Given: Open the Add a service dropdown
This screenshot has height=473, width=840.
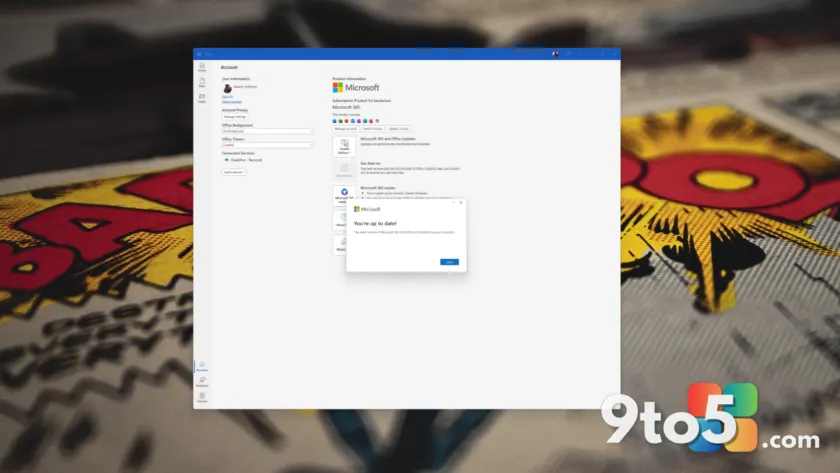Looking at the screenshot, I should [x=234, y=172].
